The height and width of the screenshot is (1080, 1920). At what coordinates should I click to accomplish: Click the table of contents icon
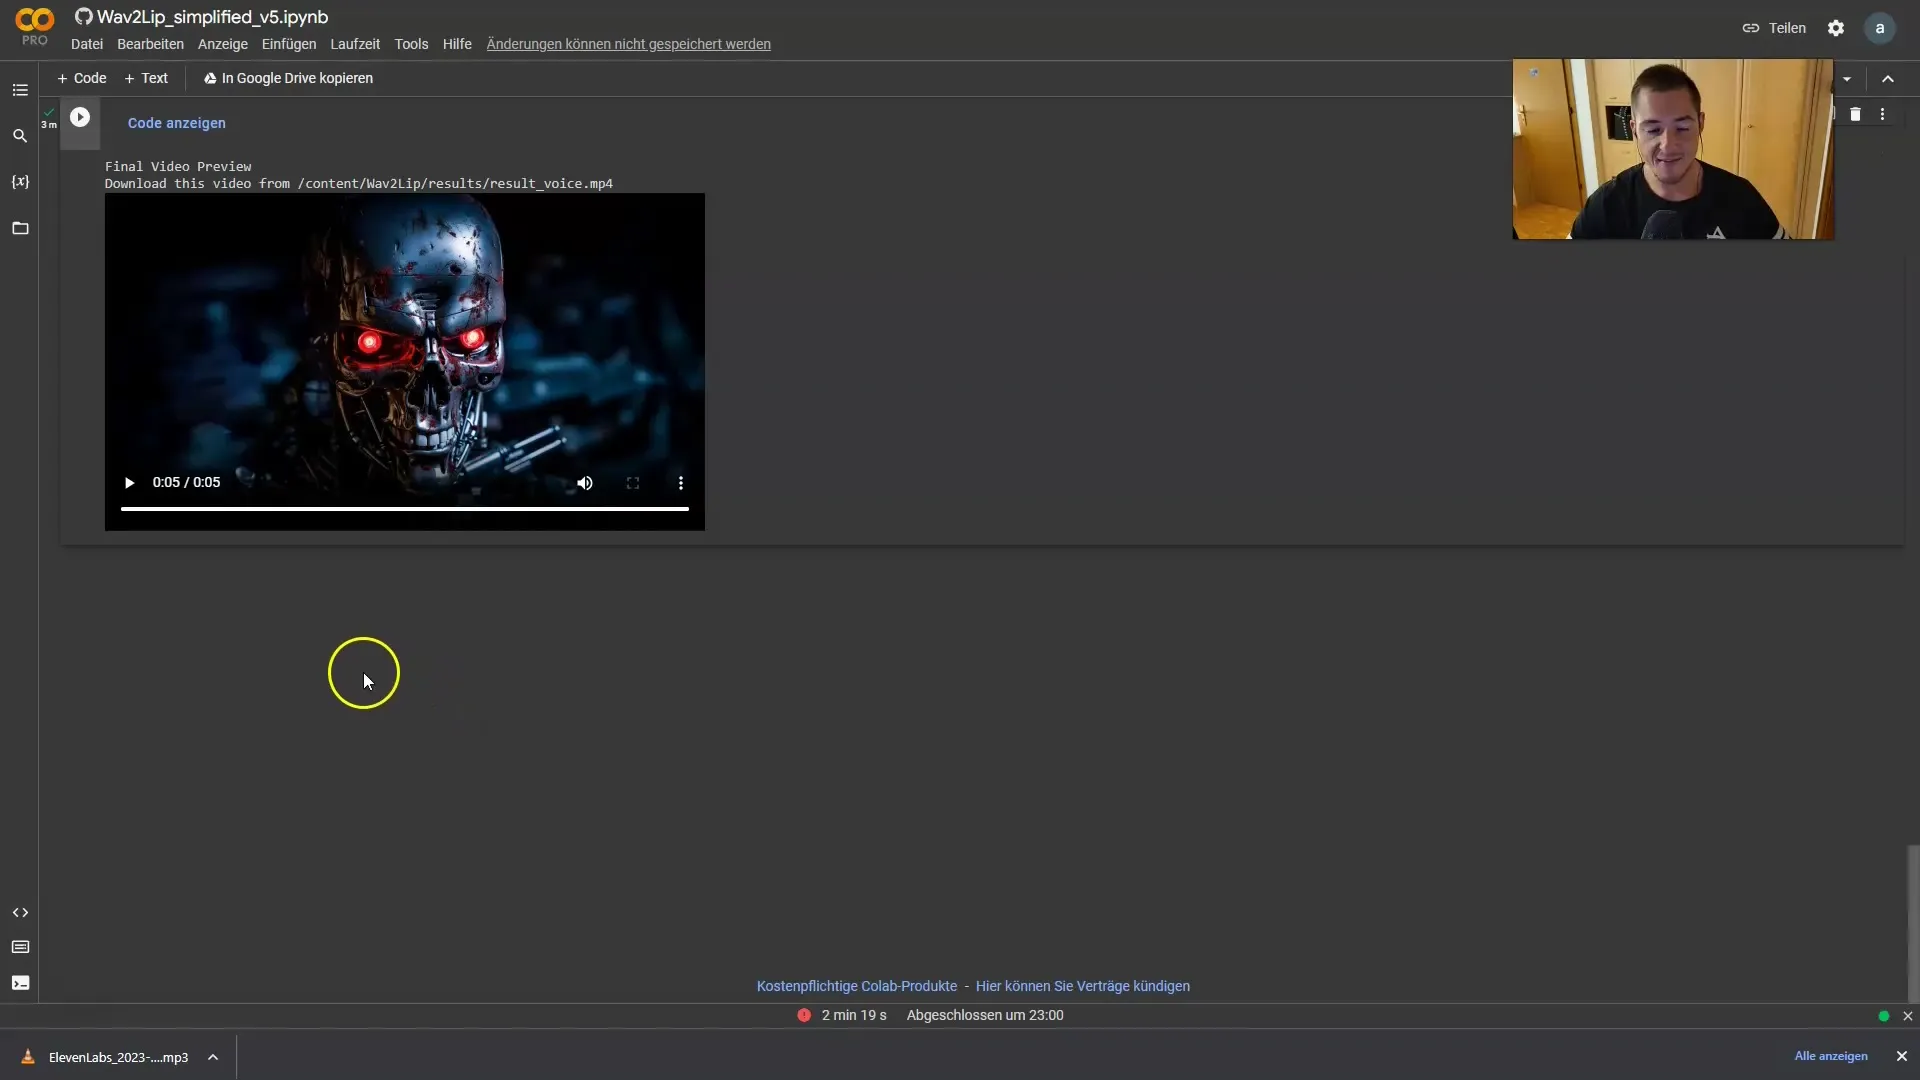pos(20,88)
